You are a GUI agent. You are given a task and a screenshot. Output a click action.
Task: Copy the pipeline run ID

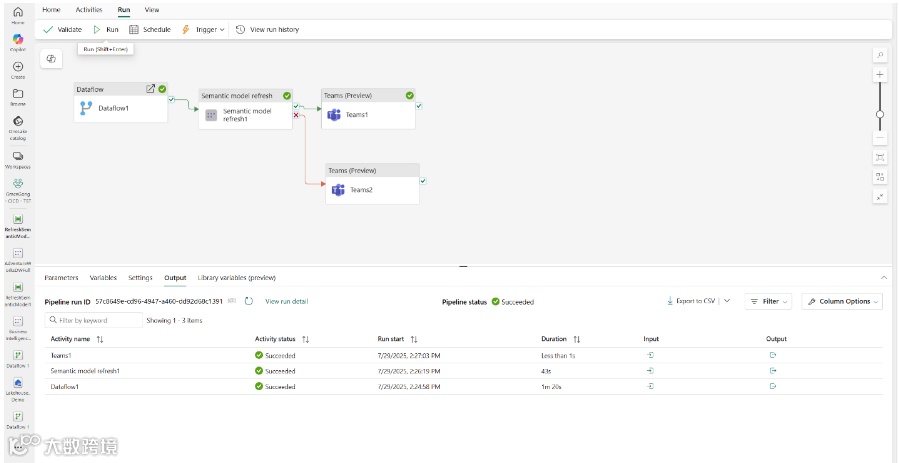pyautogui.click(x=232, y=301)
